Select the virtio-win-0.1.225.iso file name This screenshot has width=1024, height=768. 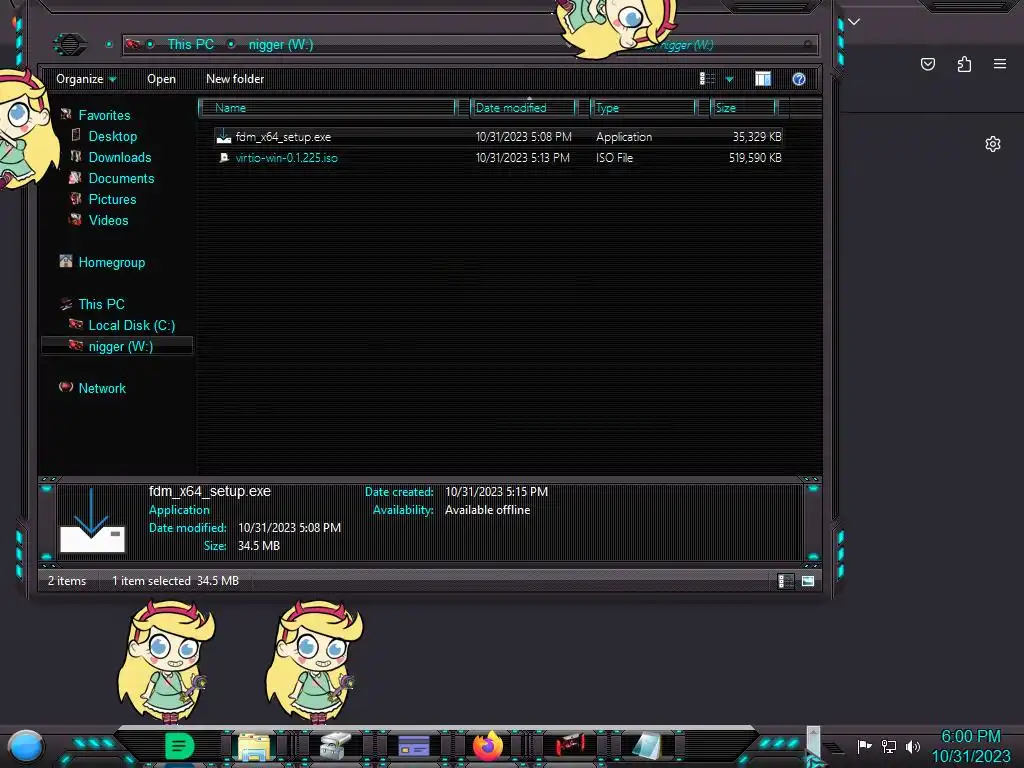tap(287, 157)
